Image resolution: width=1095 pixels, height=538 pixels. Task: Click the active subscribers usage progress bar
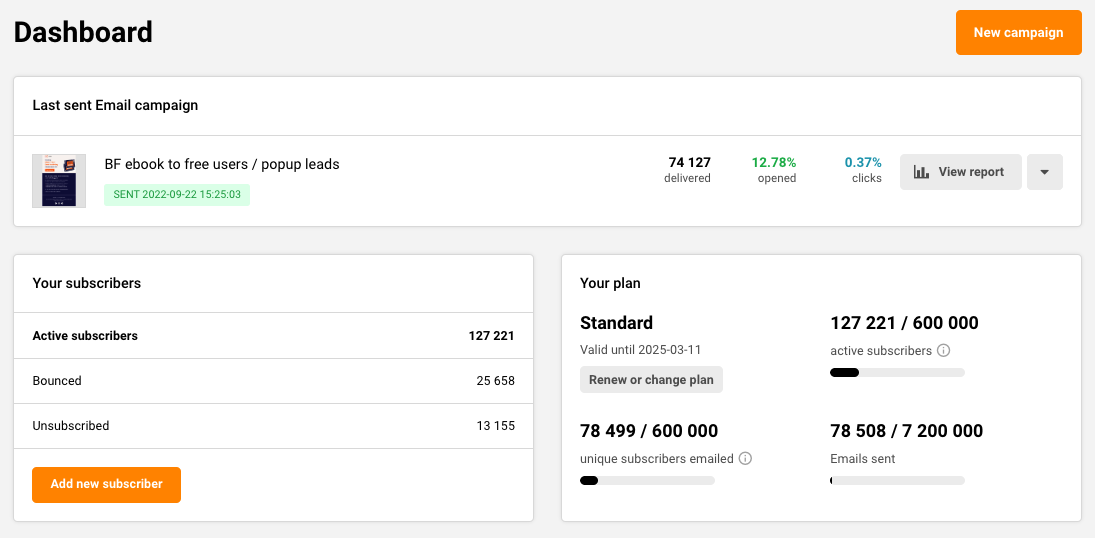pos(897,373)
